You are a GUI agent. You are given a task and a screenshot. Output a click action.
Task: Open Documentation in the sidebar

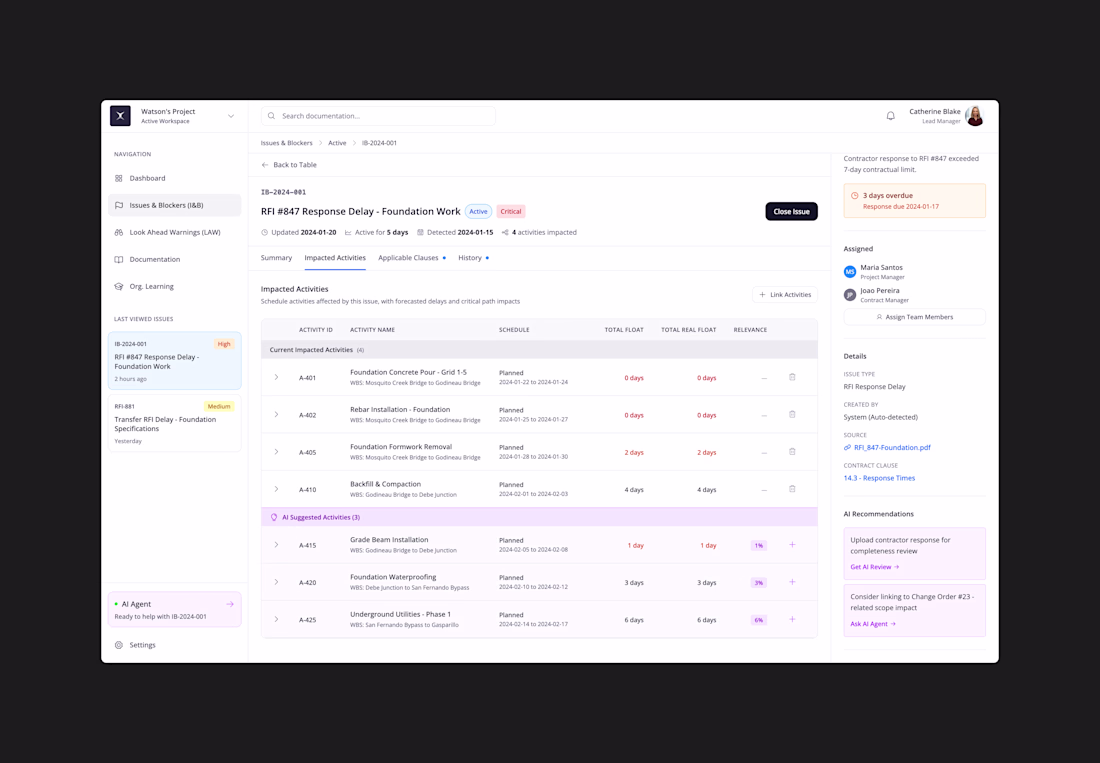(x=175, y=259)
